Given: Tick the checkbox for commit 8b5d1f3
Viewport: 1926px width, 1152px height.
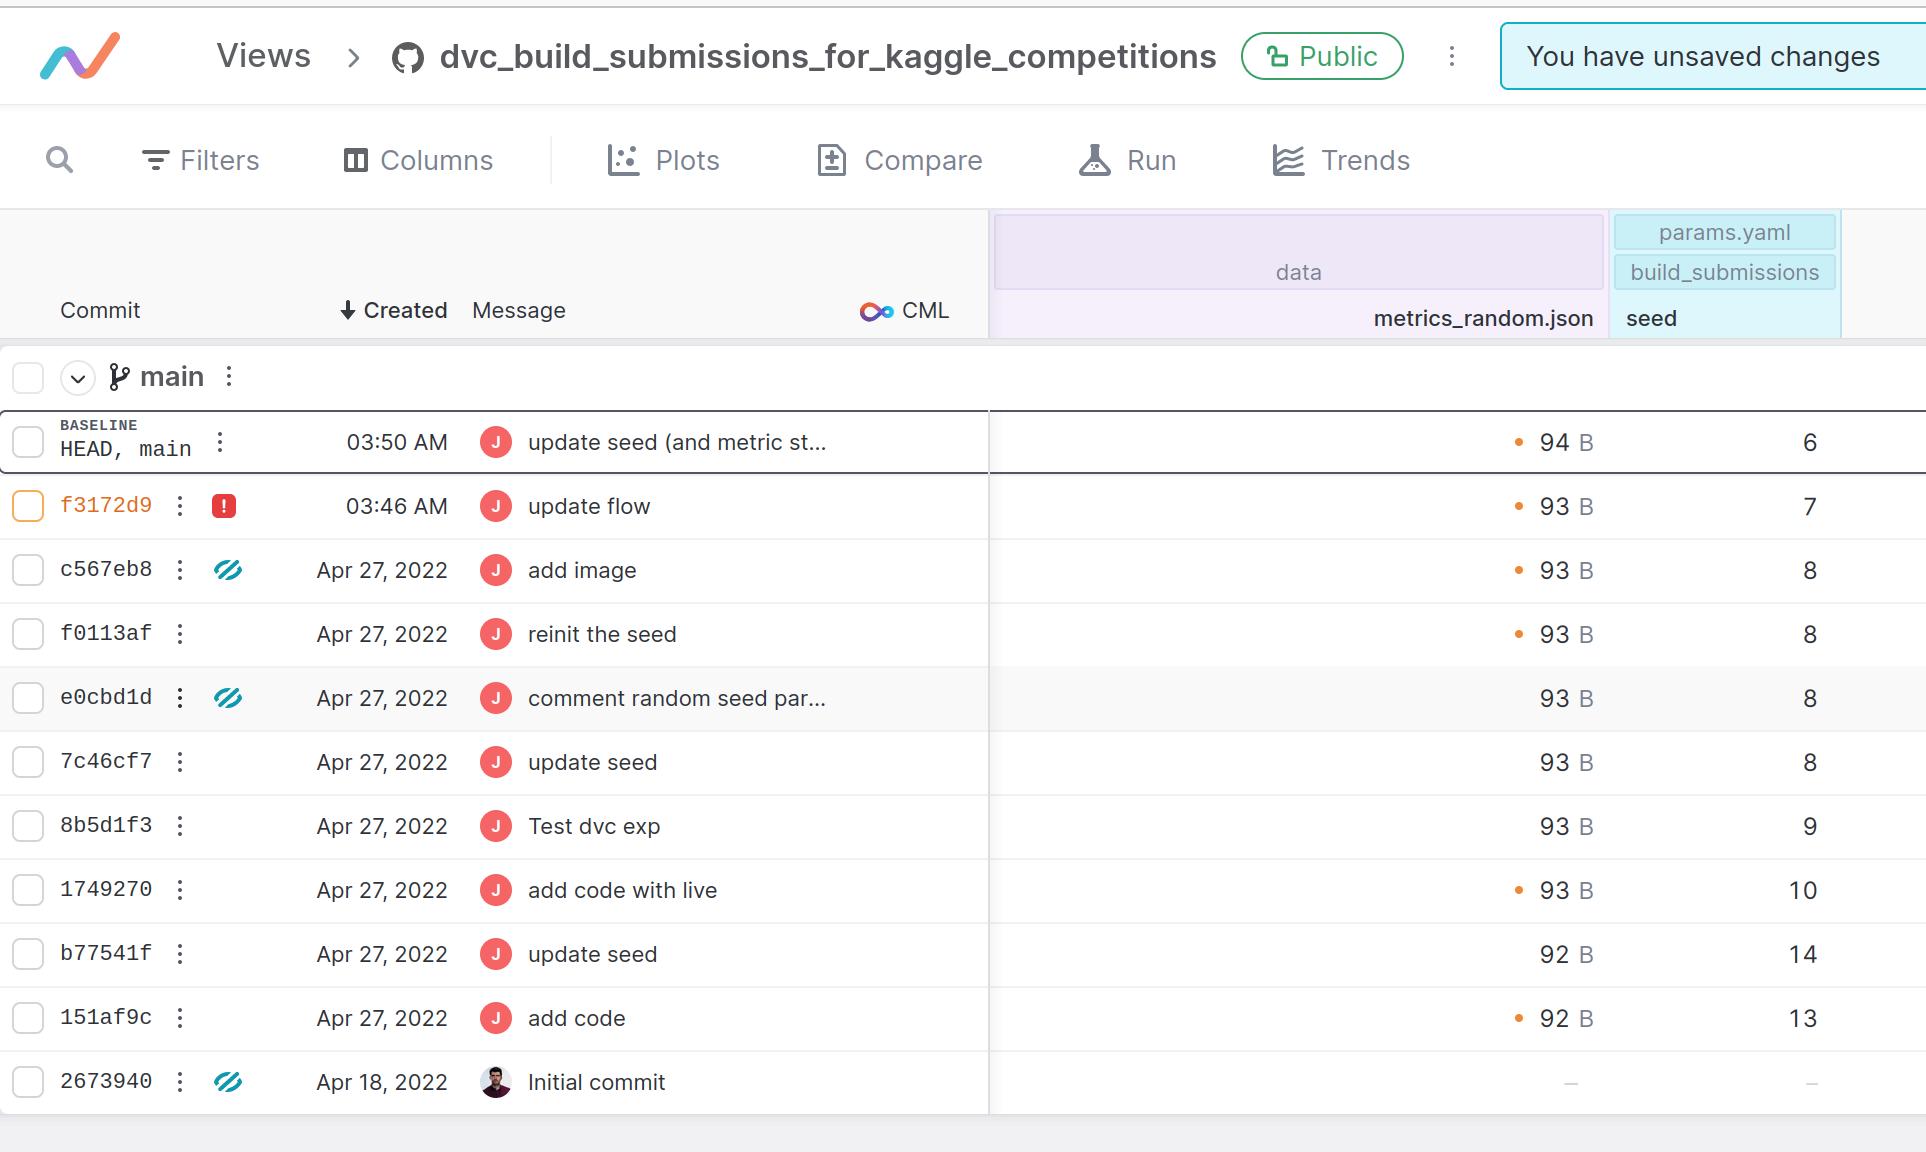Looking at the screenshot, I should [28, 826].
